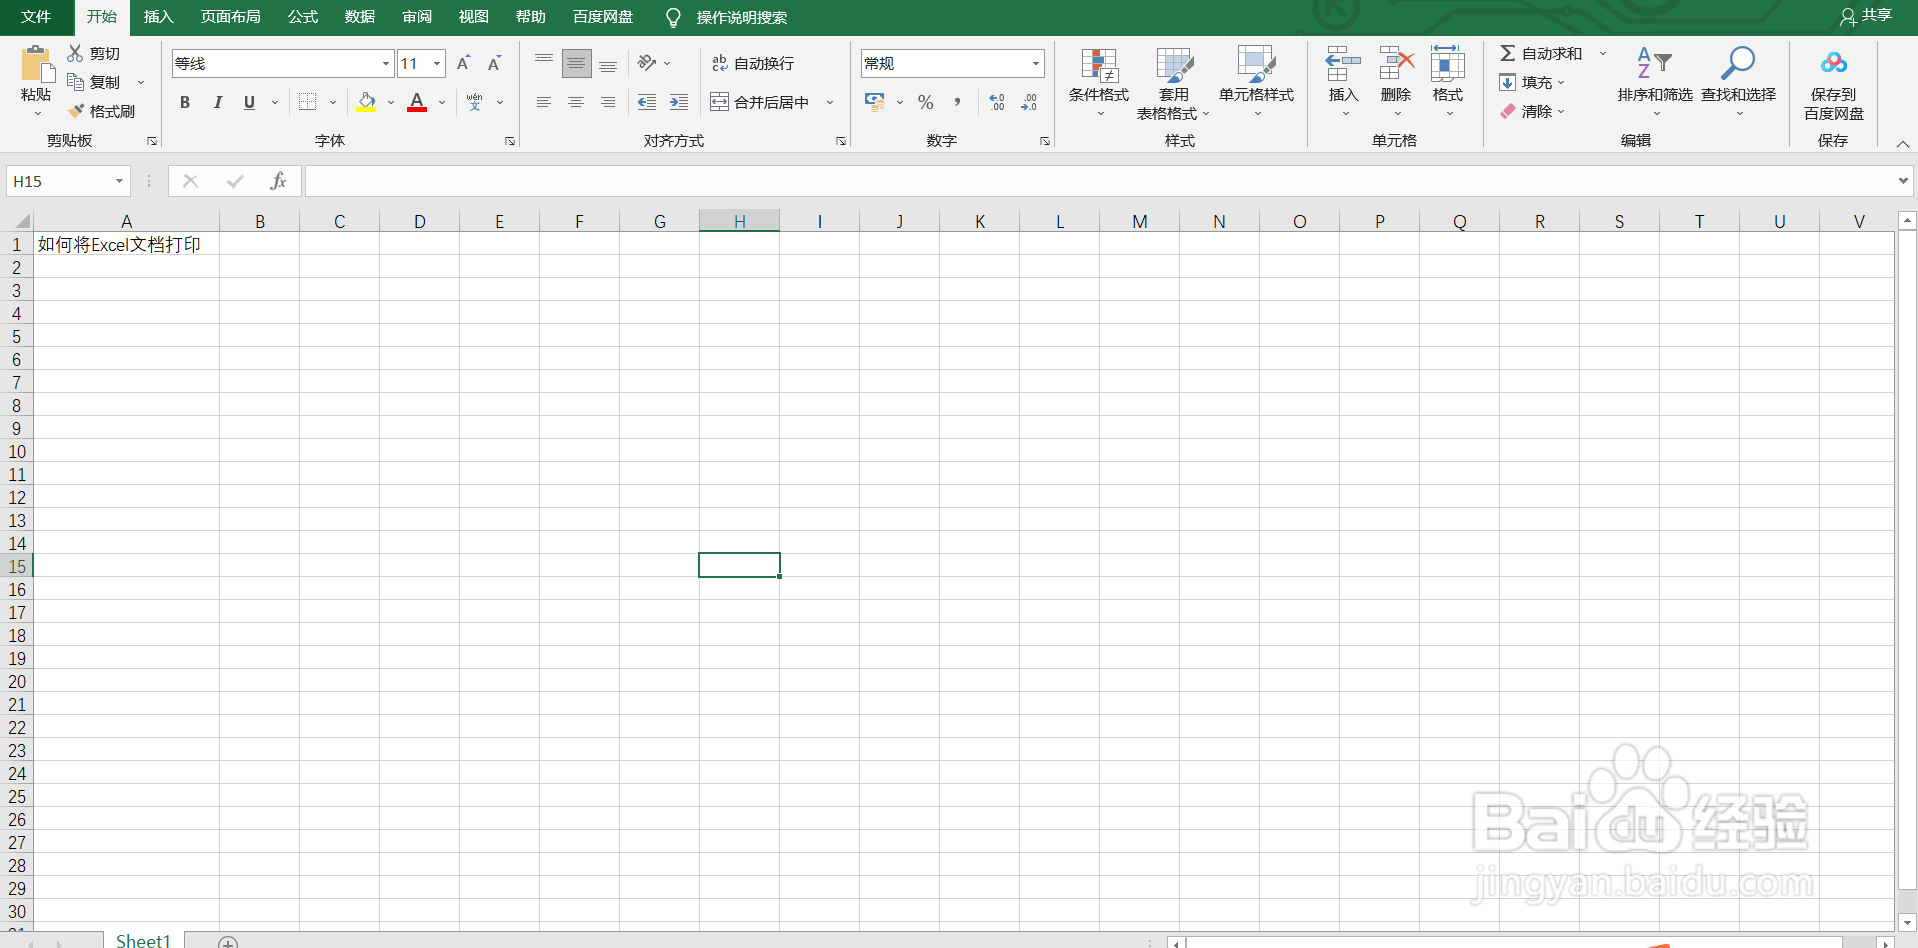Toggle bold formatting
1918x948 pixels.
185,102
